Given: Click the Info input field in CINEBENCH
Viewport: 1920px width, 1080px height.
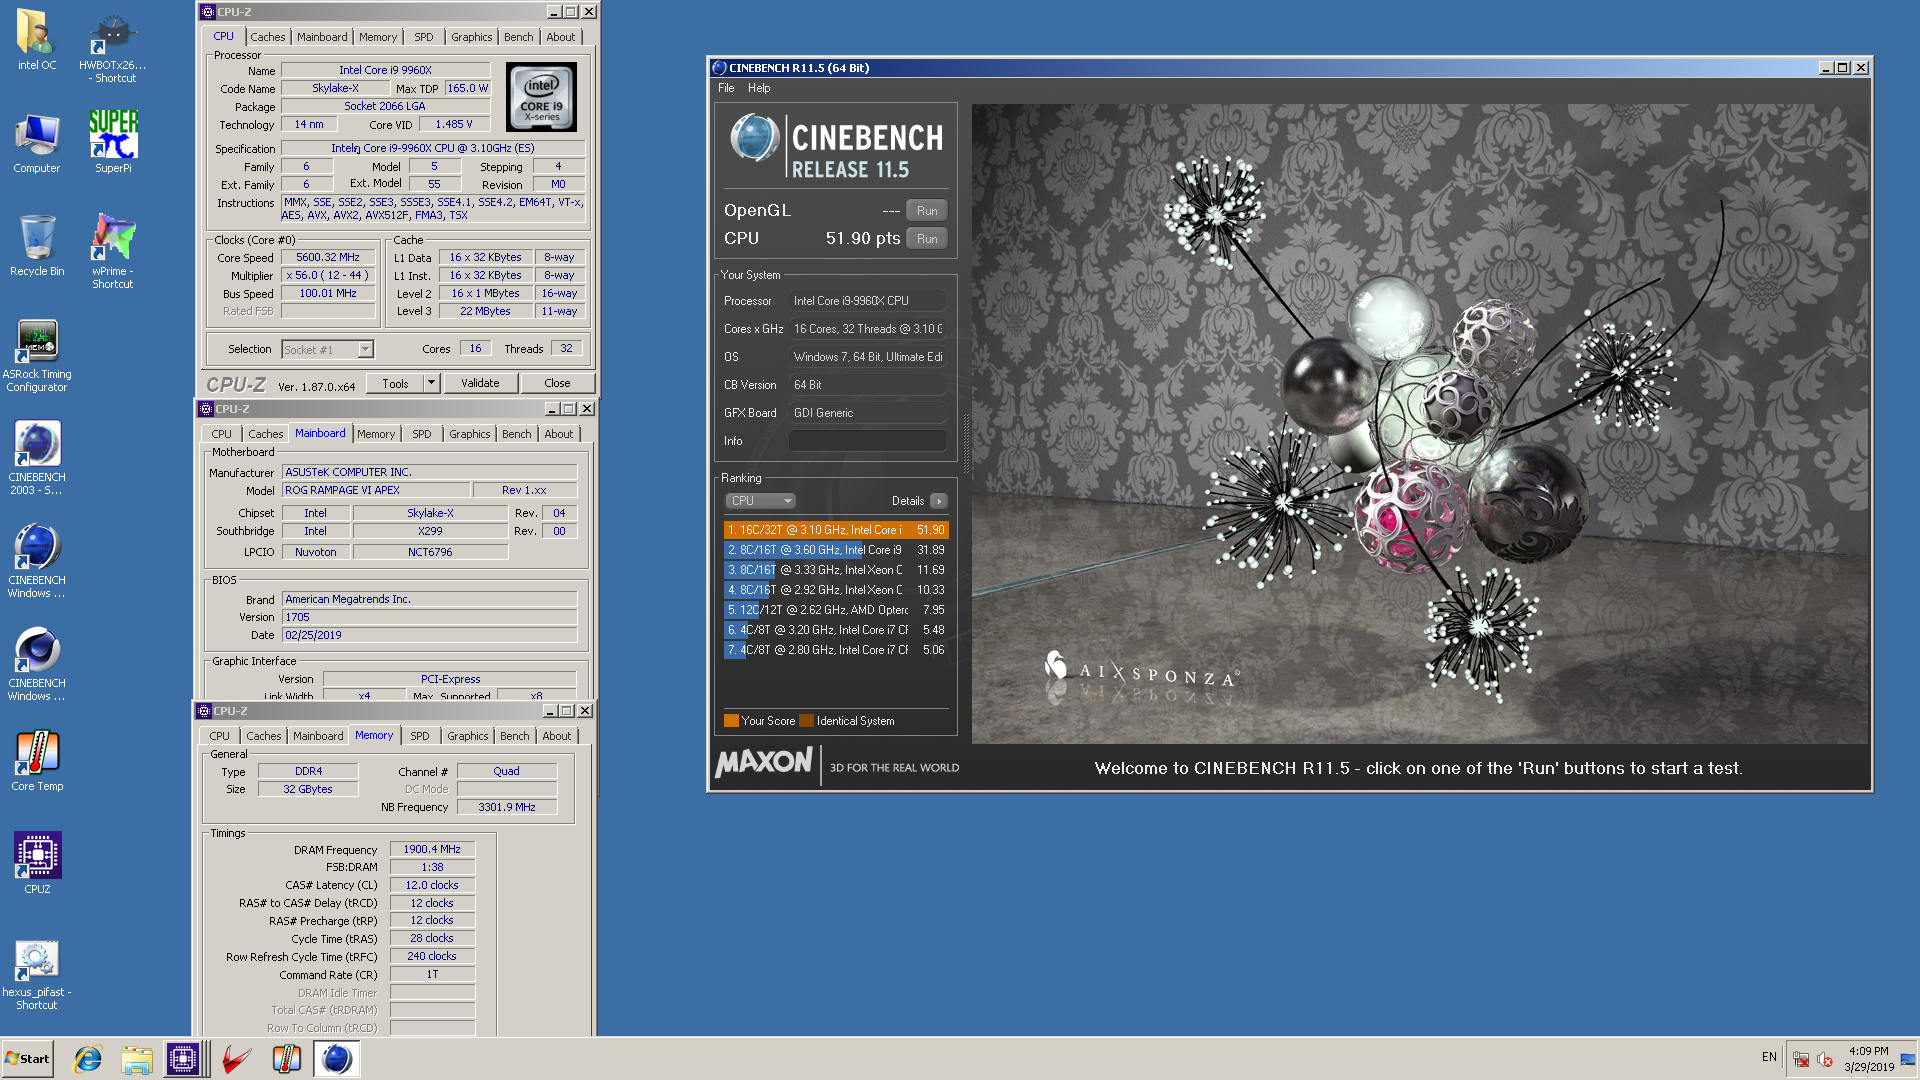Looking at the screenshot, I should click(x=867, y=441).
